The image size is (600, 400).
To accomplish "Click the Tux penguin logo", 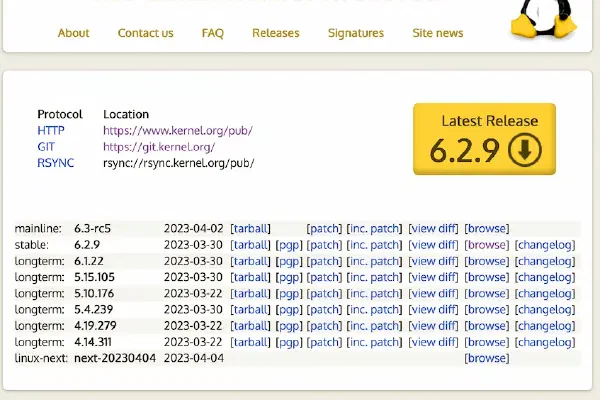I will tap(542, 18).
